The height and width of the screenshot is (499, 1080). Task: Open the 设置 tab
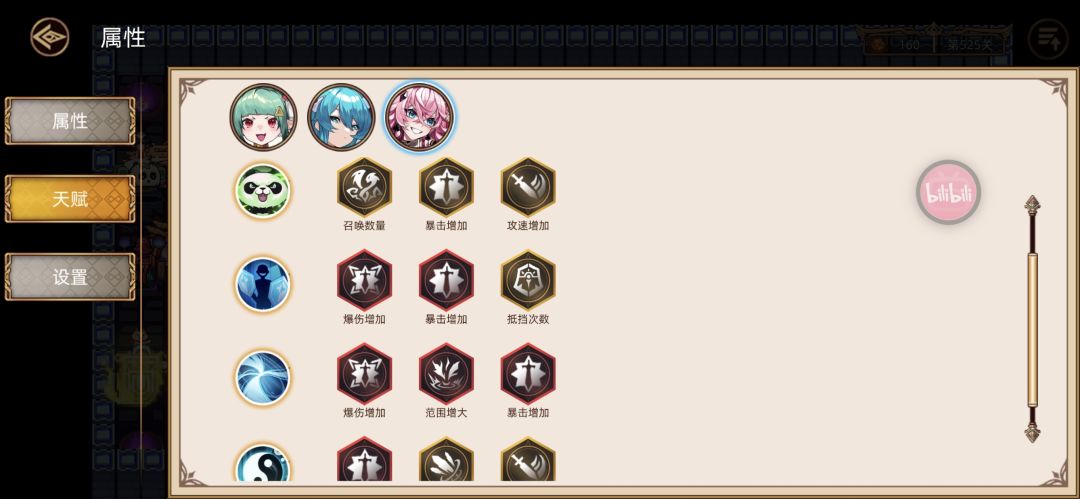pos(70,277)
